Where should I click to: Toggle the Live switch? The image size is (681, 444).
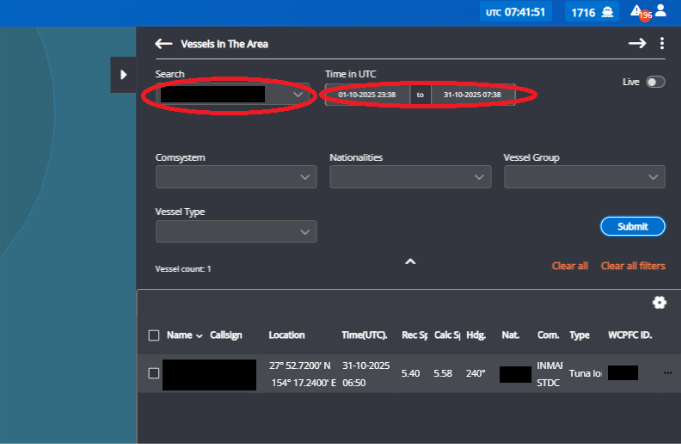[x=655, y=82]
